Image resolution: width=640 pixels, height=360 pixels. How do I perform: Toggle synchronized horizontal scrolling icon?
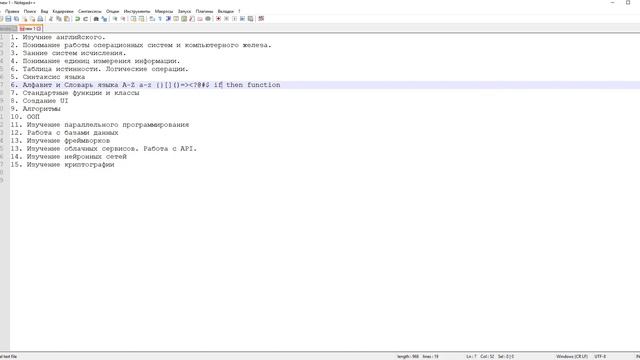click(141, 19)
